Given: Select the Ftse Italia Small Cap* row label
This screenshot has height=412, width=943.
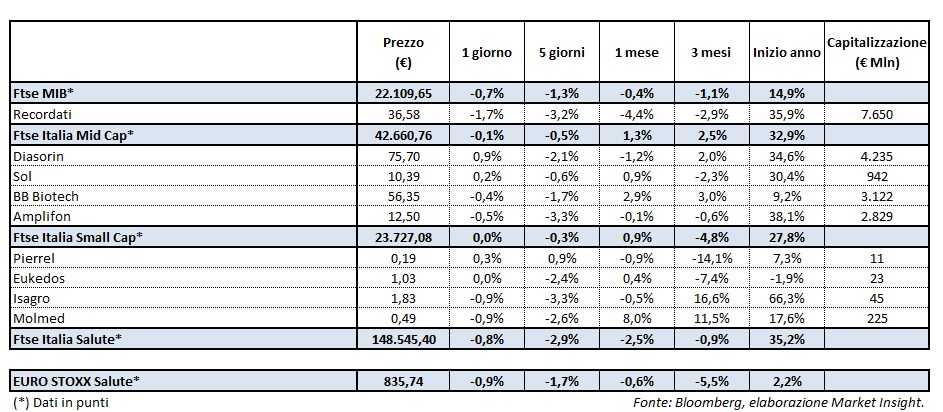Looking at the screenshot, I should pos(79,238).
